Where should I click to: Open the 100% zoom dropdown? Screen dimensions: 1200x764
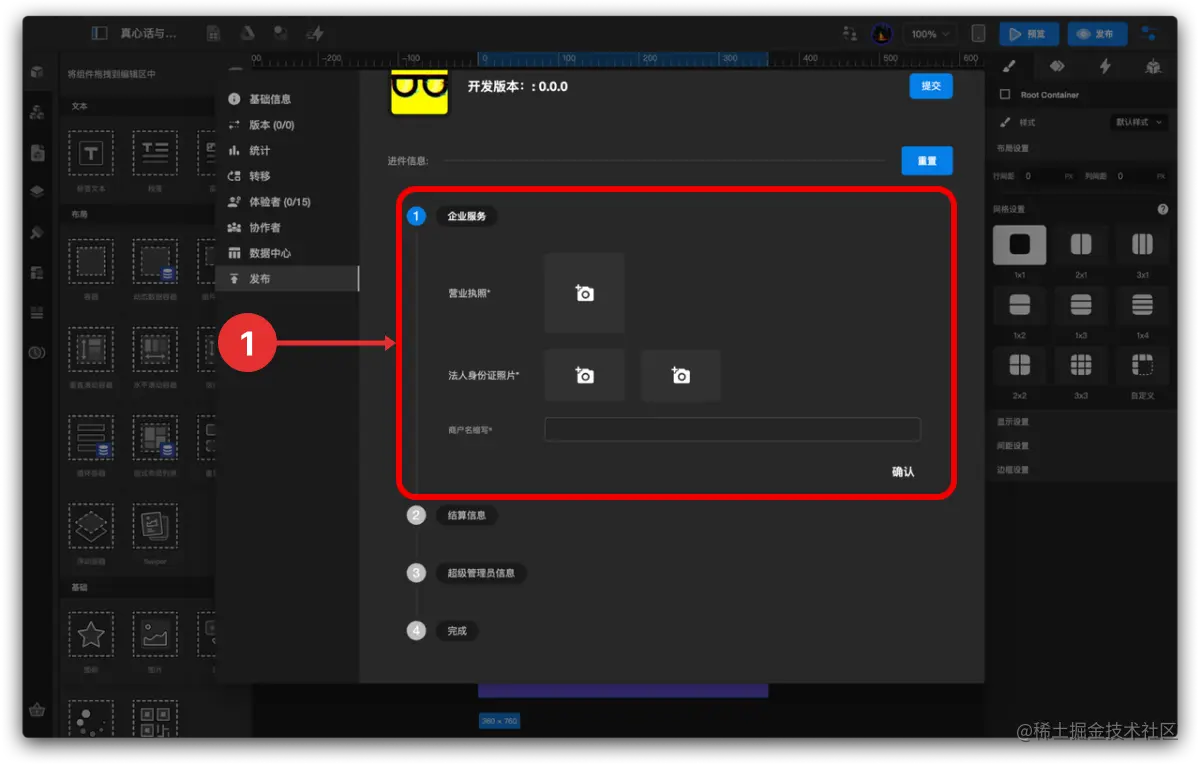930,34
